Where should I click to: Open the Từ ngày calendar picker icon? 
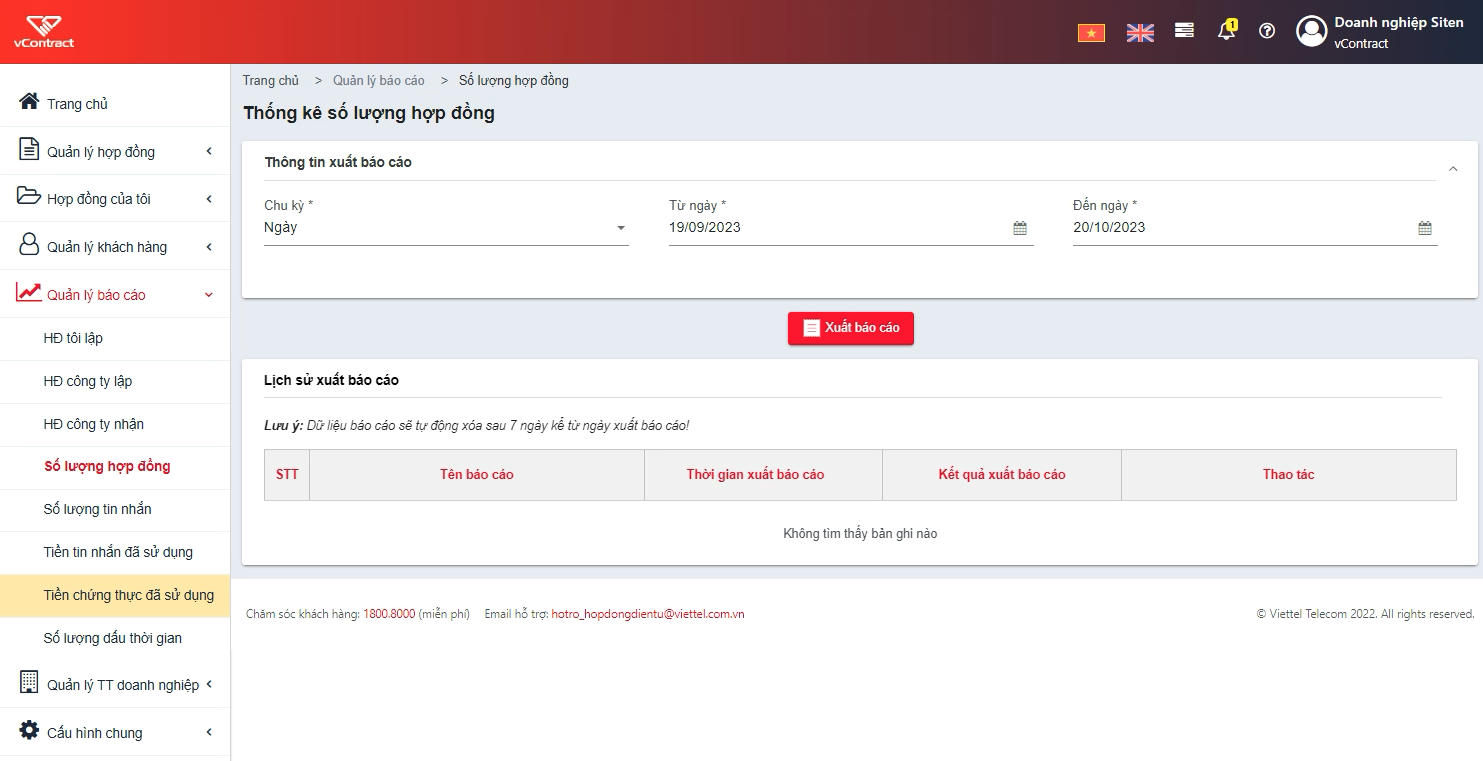(x=1020, y=228)
